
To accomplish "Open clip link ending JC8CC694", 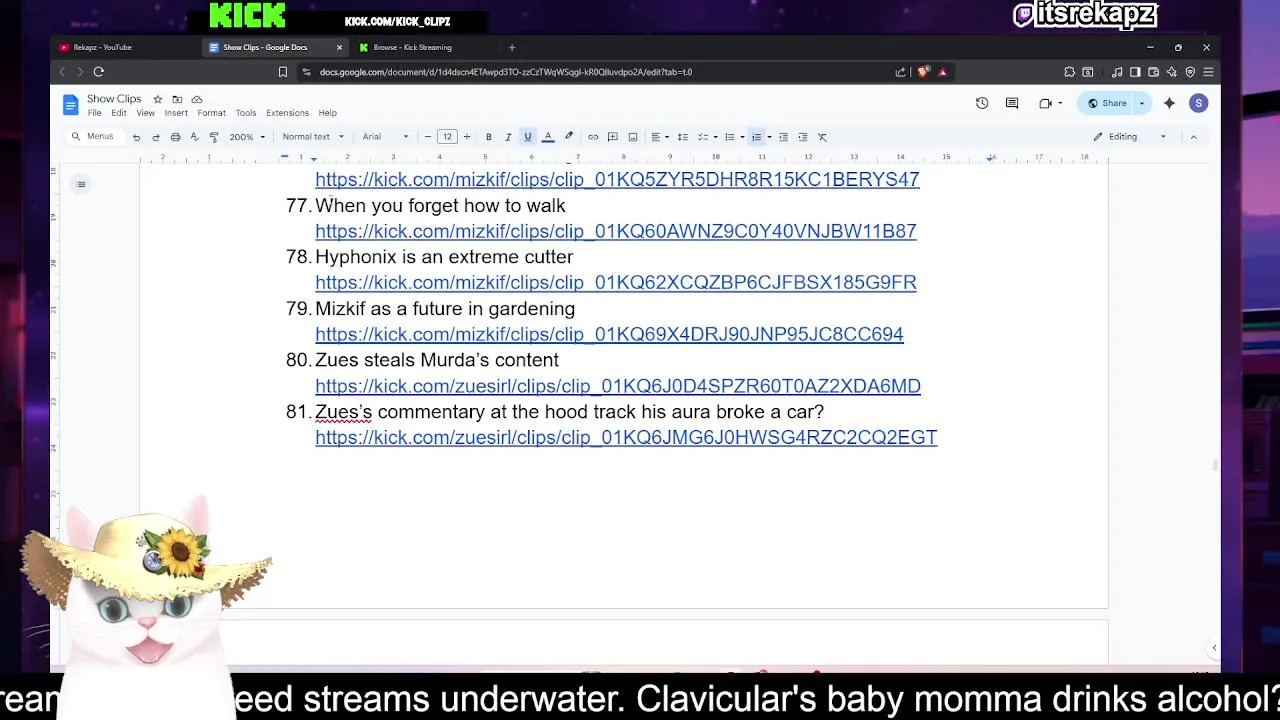I will pos(609,334).
